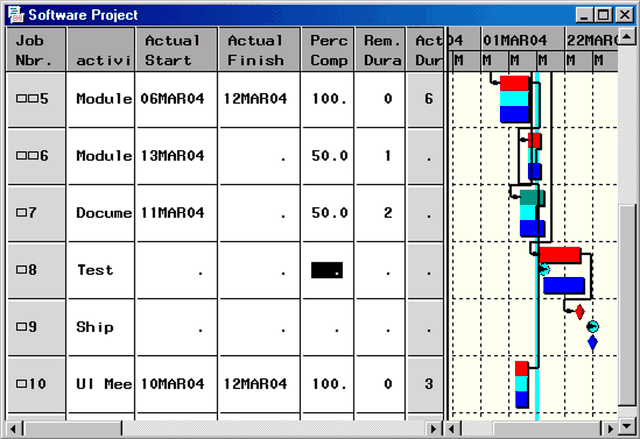
Task: Select the Actual Finish column header
Action: click(x=258, y=50)
